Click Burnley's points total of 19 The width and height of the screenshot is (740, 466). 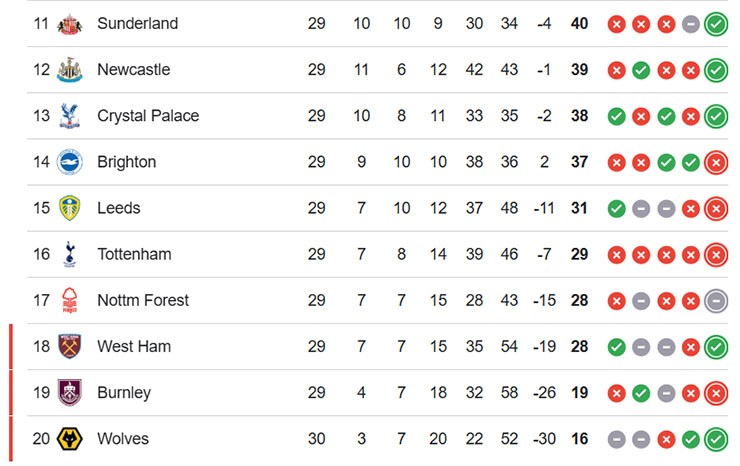(x=579, y=392)
